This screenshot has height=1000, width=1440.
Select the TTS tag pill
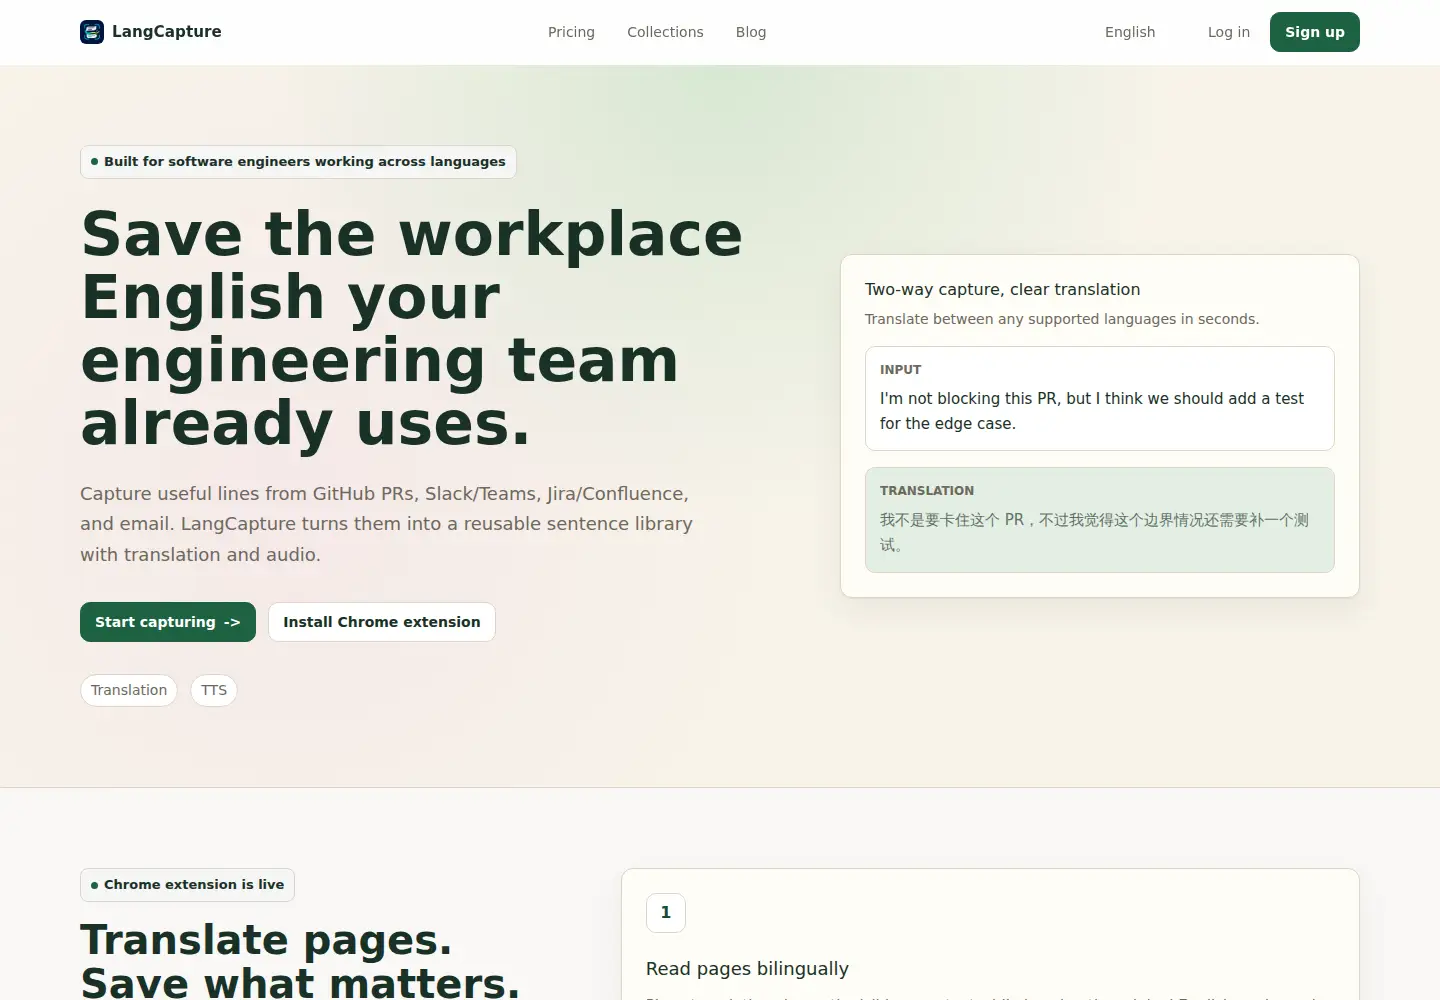[x=214, y=690]
